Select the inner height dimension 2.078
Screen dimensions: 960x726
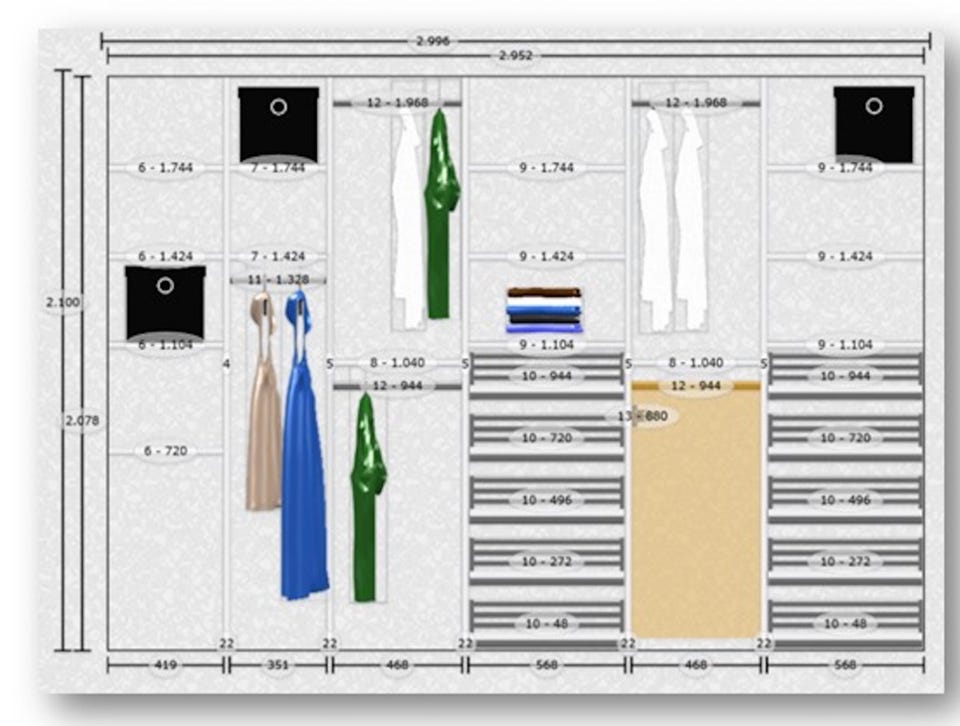(82, 421)
